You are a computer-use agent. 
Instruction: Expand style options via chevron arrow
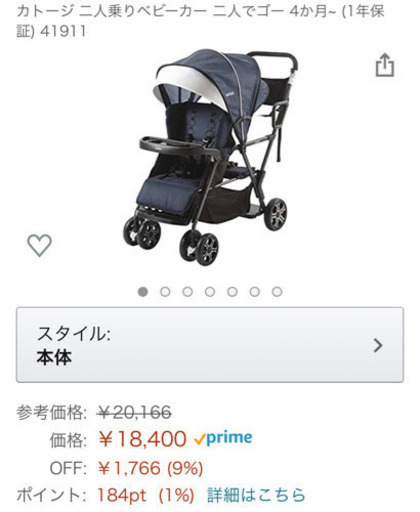[x=378, y=345]
